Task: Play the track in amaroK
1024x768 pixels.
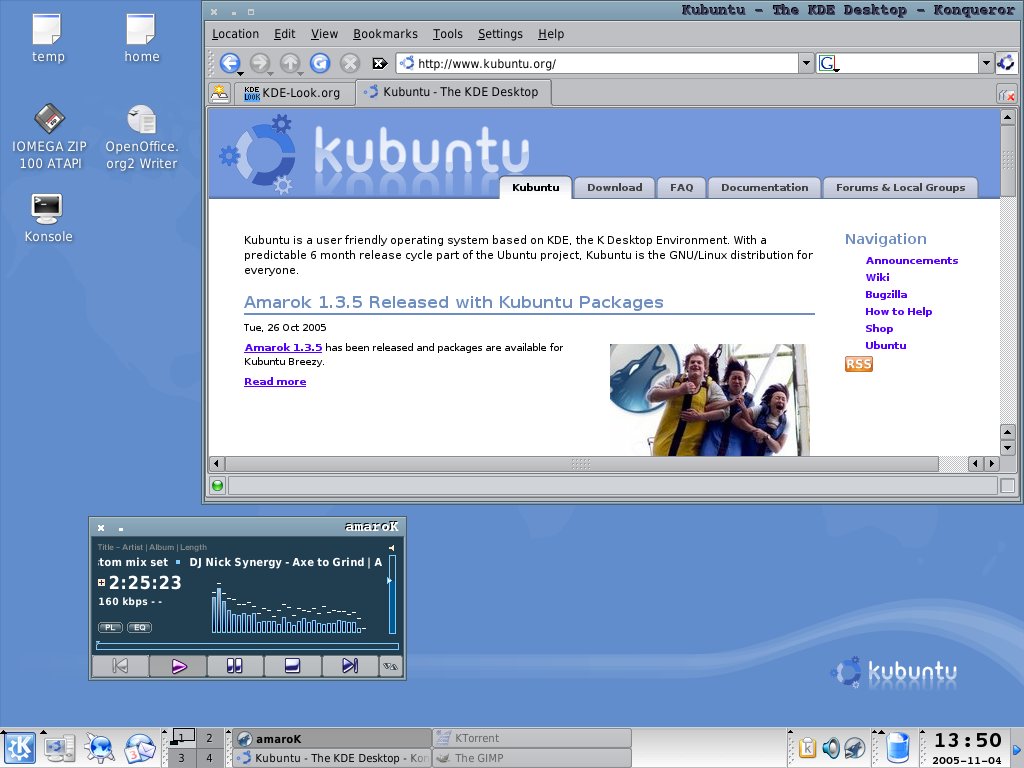Action: (178, 666)
